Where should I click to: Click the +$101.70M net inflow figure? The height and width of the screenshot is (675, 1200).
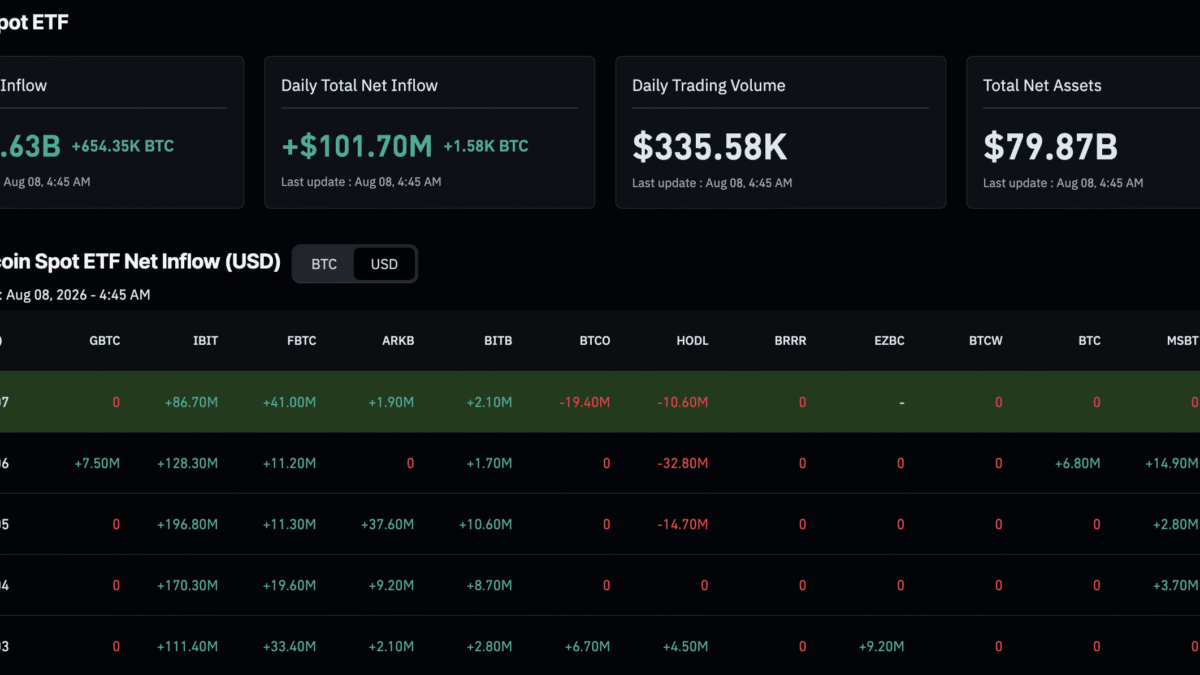pos(357,146)
